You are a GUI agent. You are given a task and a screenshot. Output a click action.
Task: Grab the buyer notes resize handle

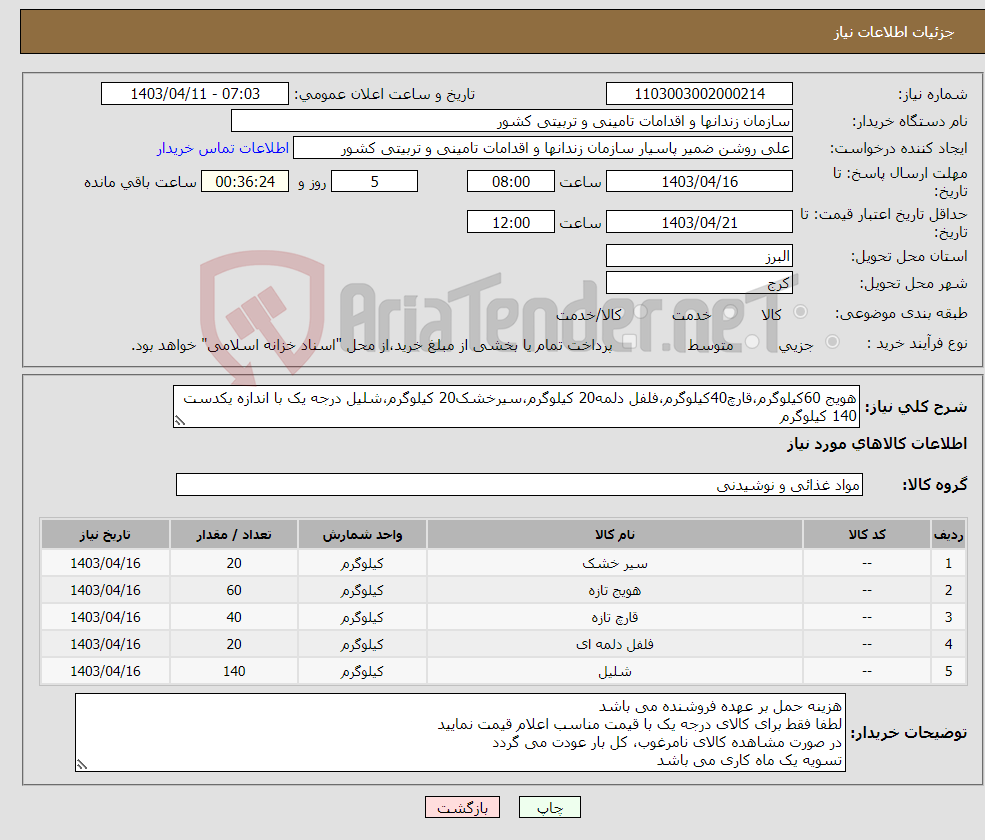point(82,765)
